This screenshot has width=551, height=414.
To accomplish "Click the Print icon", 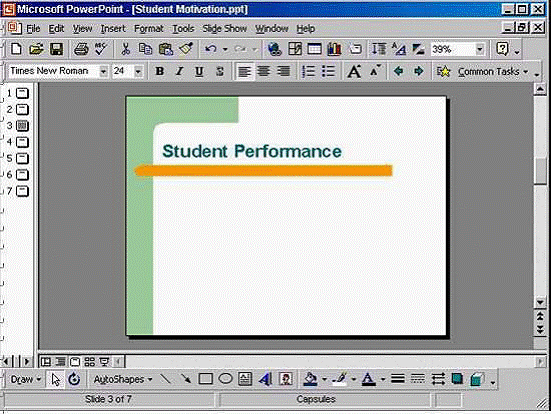I will point(81,49).
